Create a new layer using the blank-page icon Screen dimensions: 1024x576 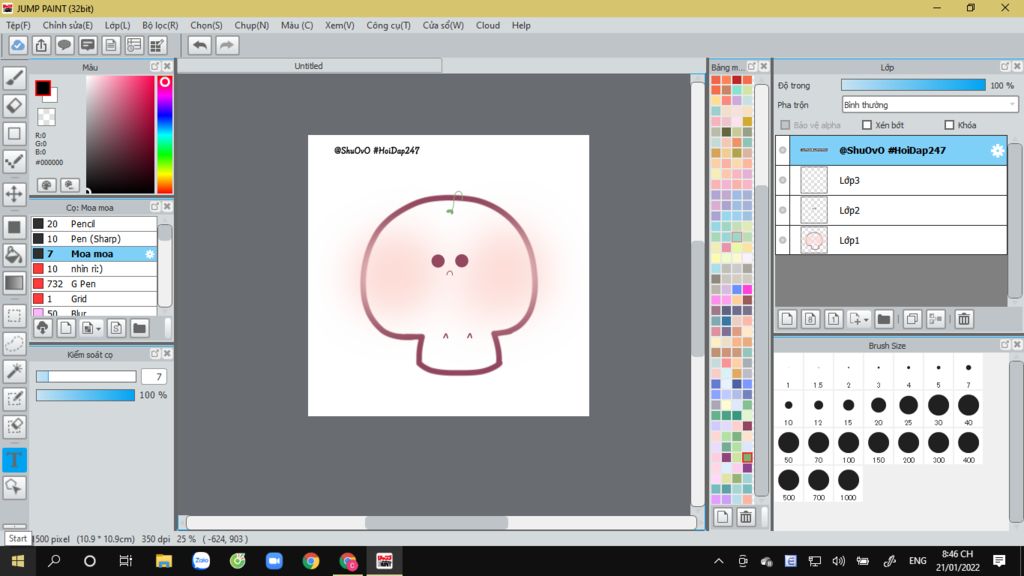[787, 319]
